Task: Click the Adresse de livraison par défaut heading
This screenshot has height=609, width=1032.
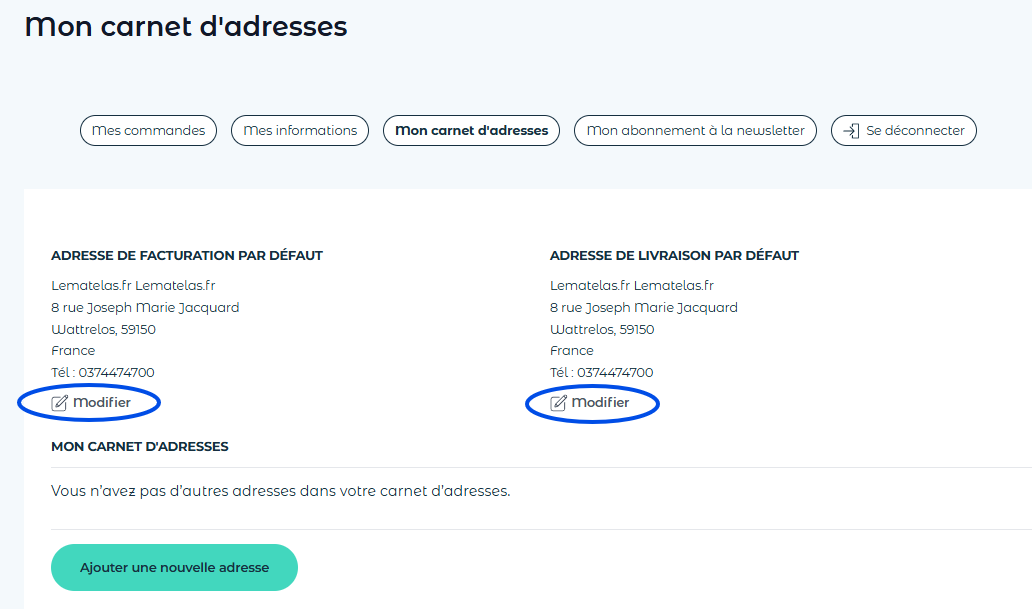Action: point(674,256)
